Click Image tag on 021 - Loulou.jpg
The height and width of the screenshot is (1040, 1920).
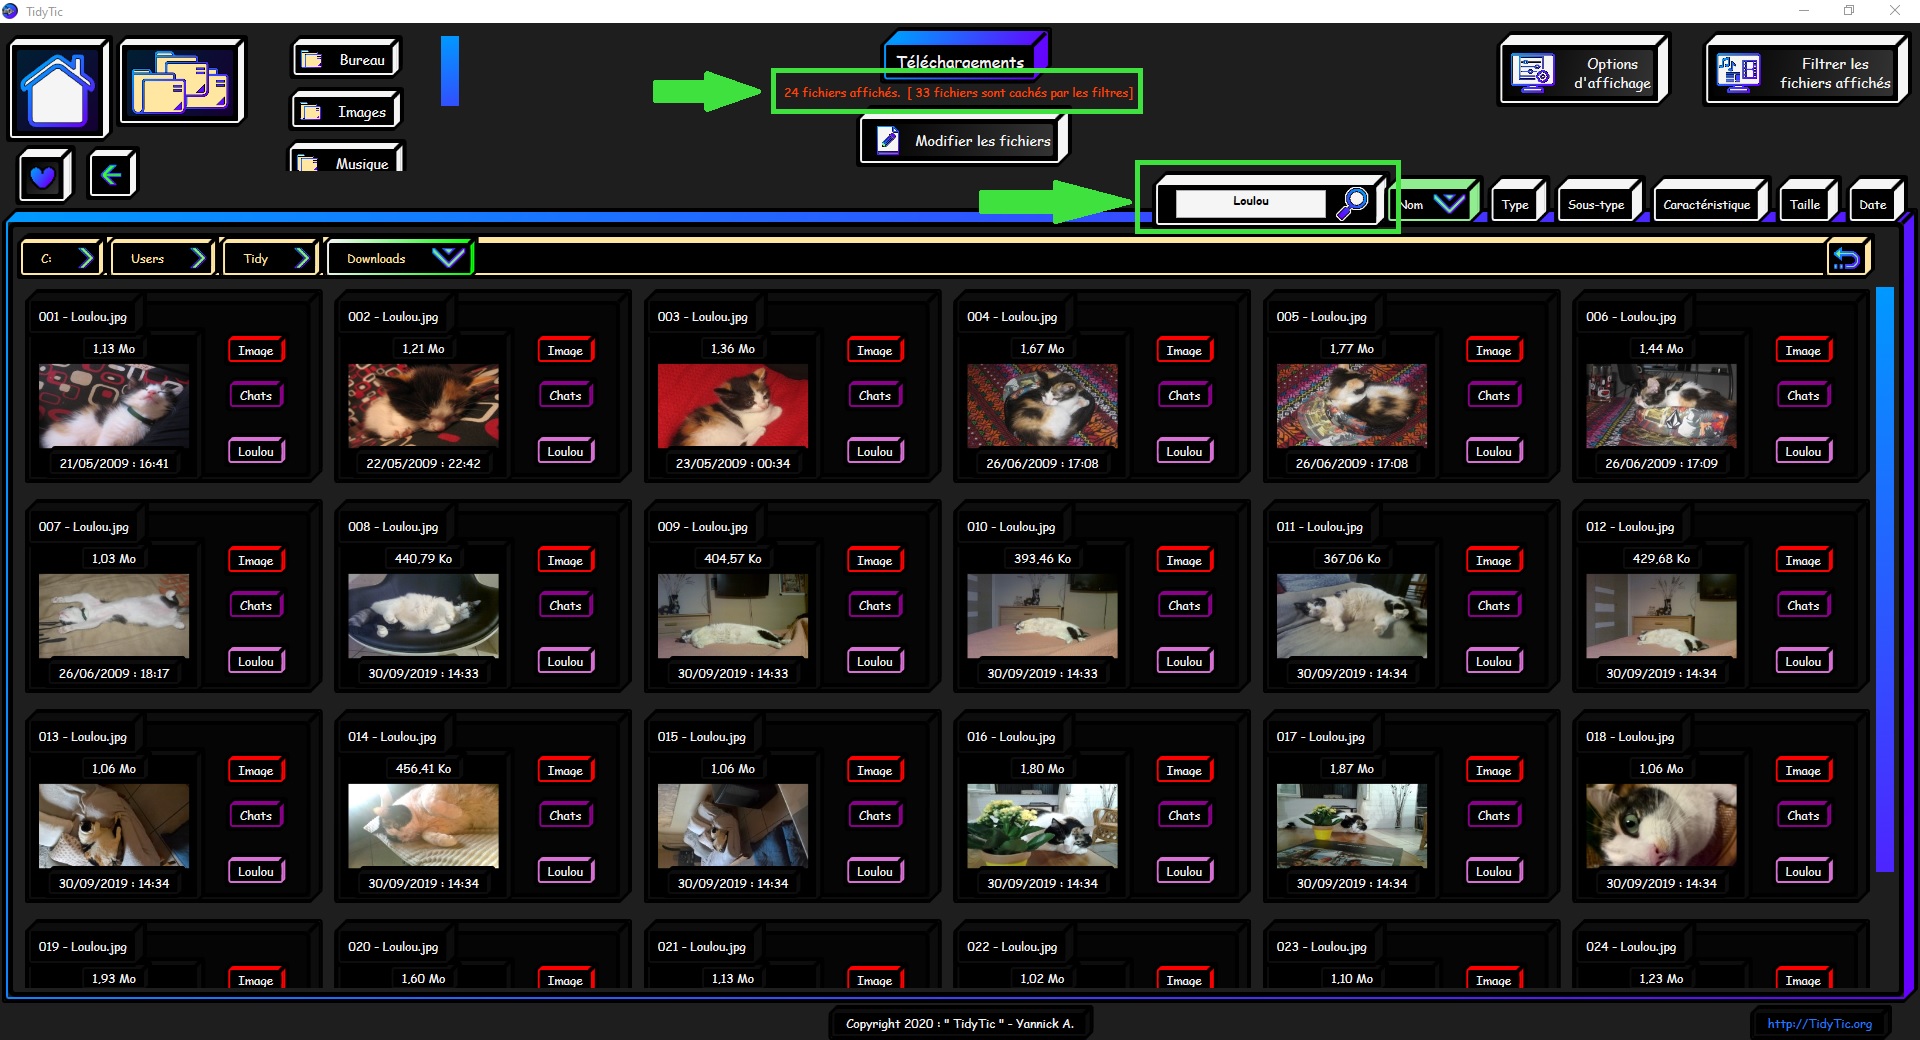874,980
